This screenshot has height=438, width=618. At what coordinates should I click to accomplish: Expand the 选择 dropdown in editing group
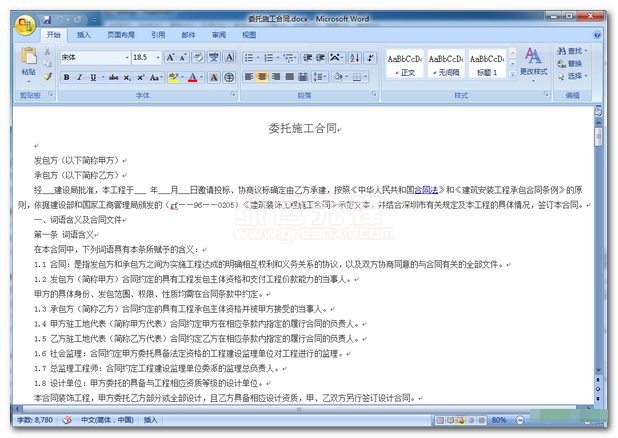click(578, 76)
